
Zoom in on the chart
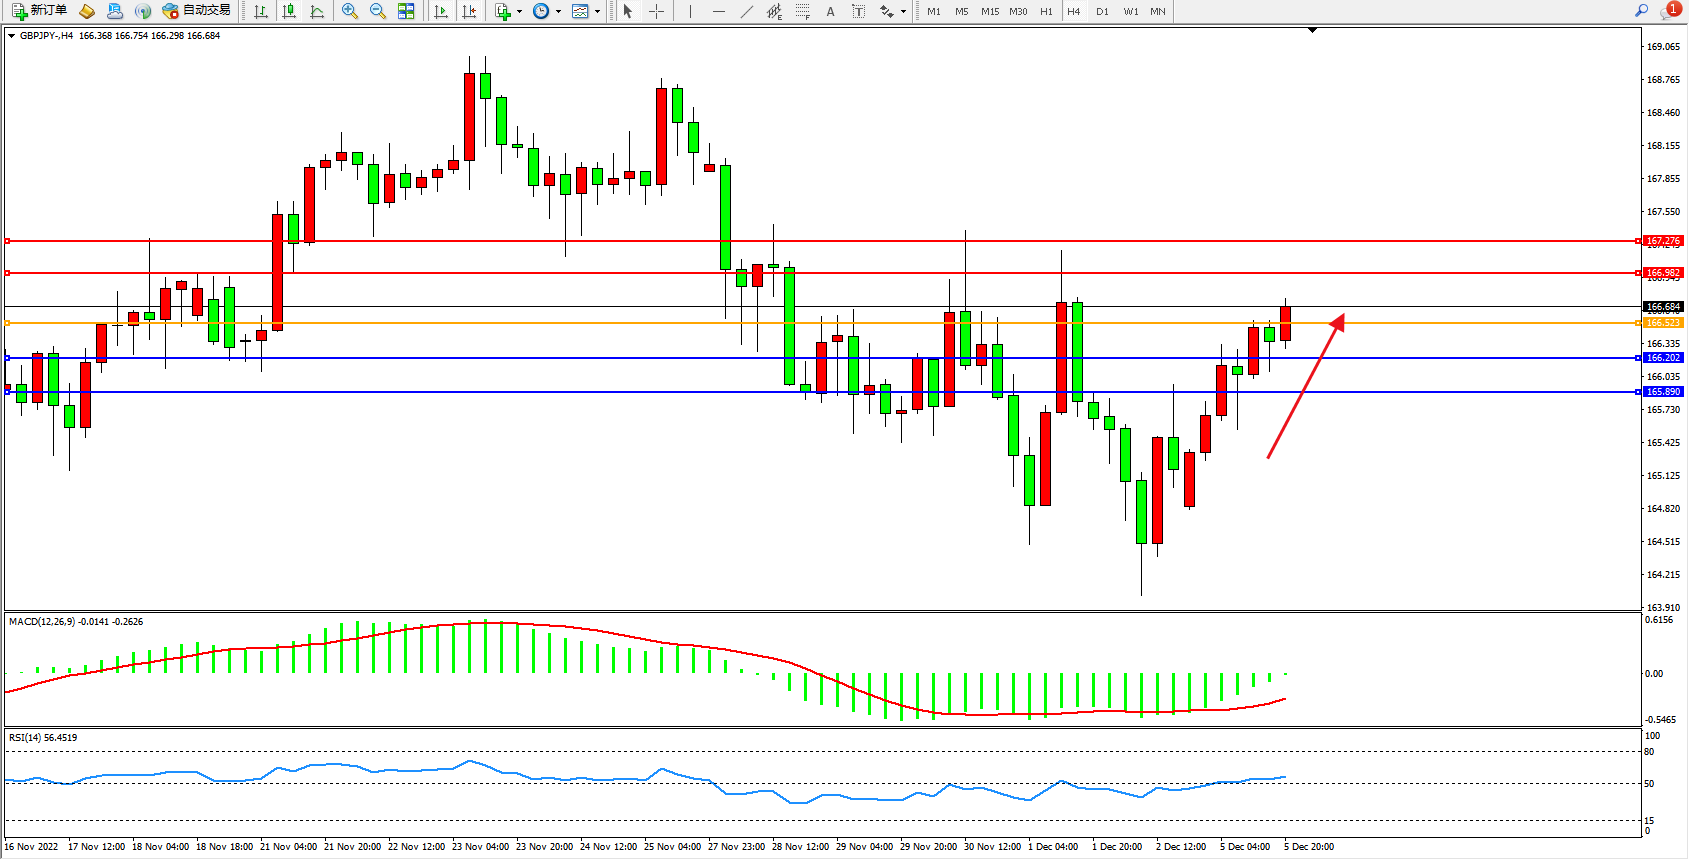click(350, 11)
